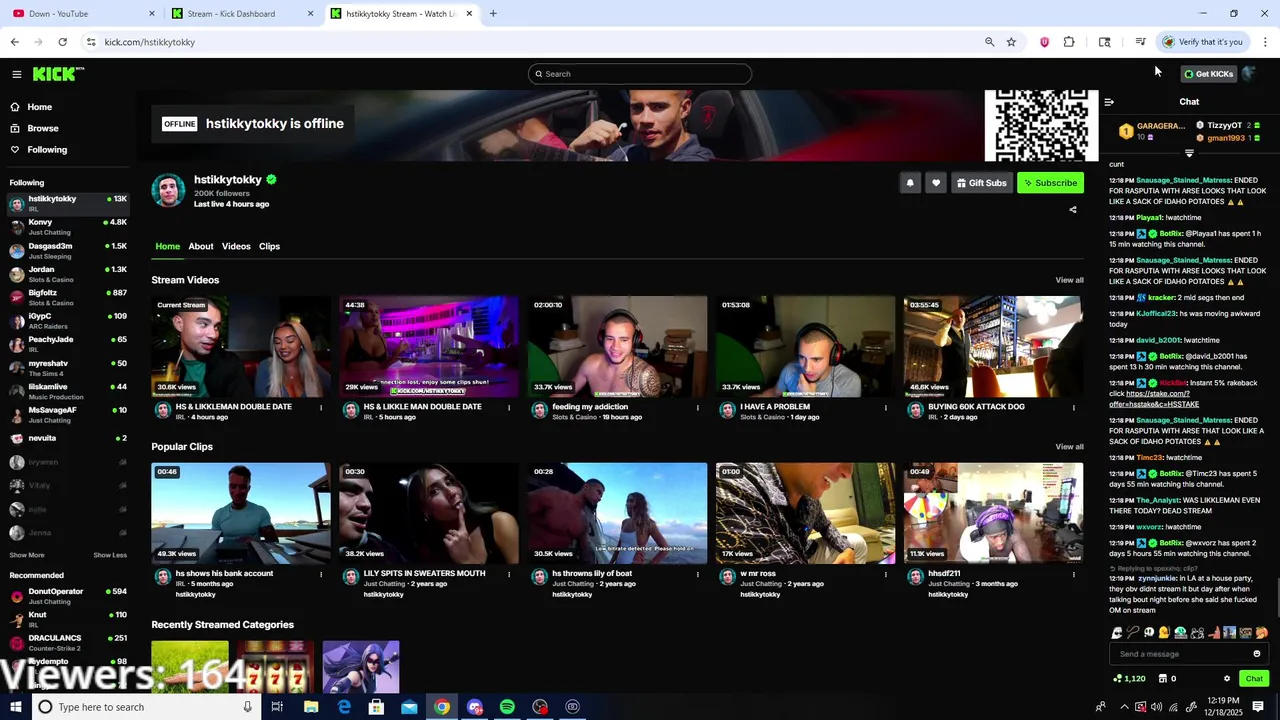
Task: Open PeachyJade channel in following list
Action: click(x=68, y=344)
